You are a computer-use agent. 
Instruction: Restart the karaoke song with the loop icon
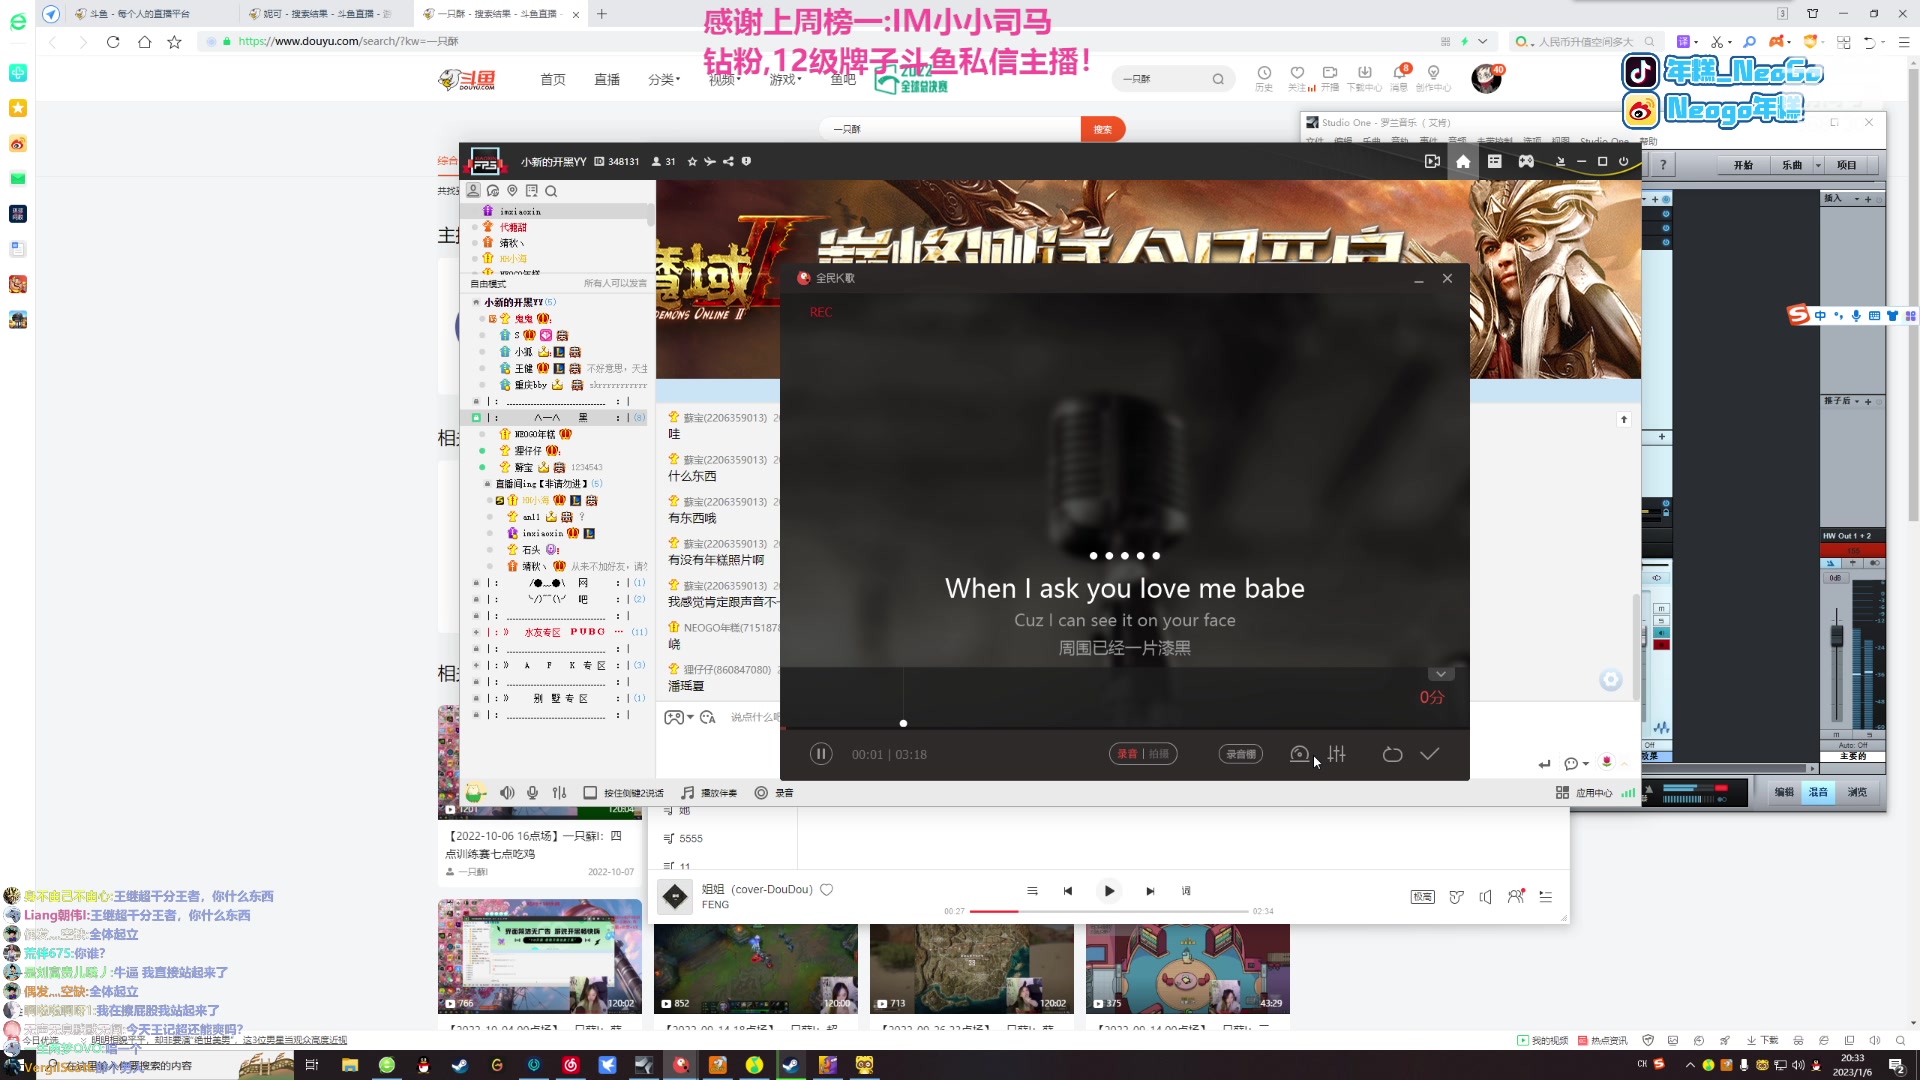[x=1392, y=754]
